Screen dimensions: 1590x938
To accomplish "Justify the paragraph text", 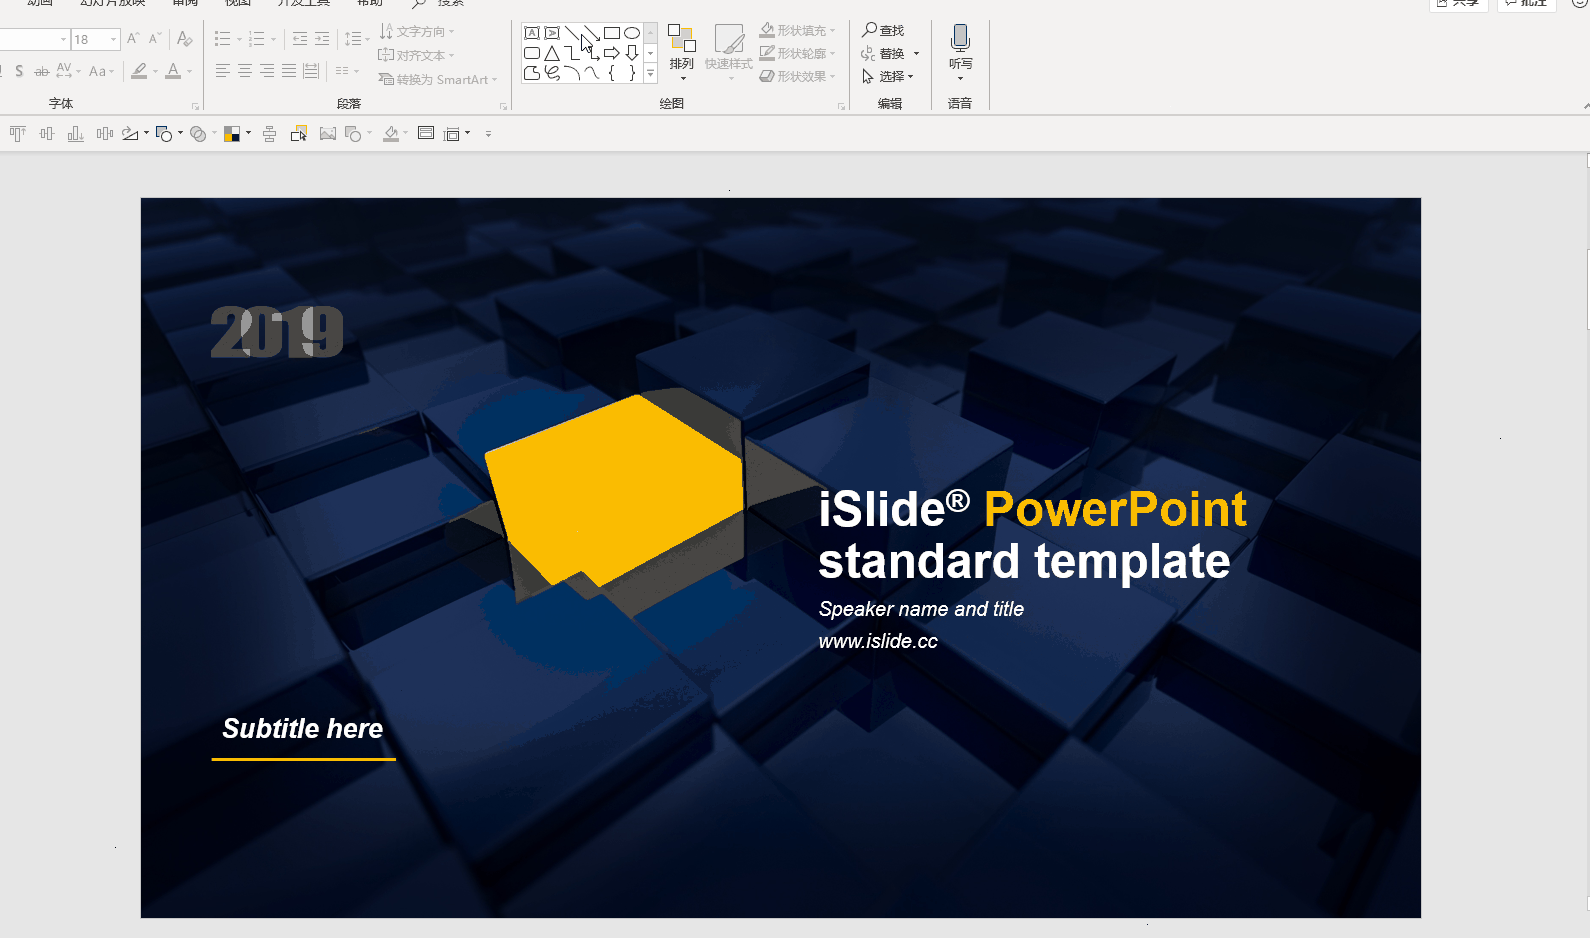I will [x=289, y=71].
